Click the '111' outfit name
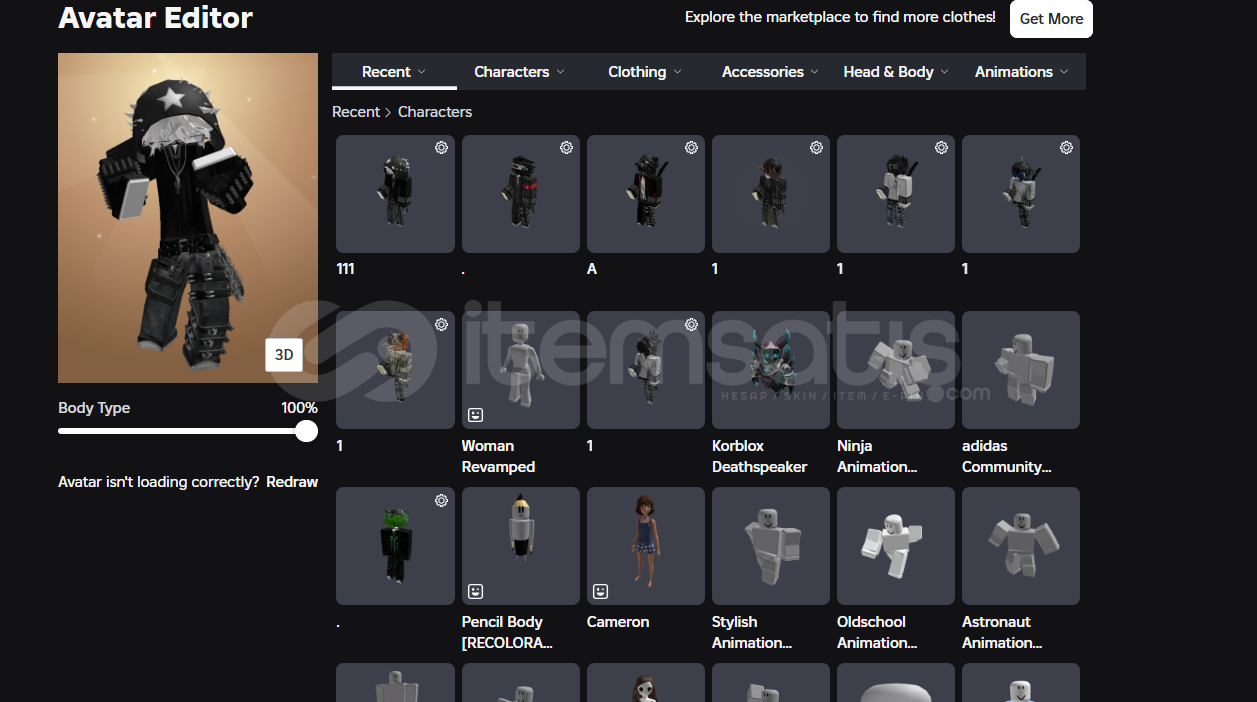 coord(346,269)
